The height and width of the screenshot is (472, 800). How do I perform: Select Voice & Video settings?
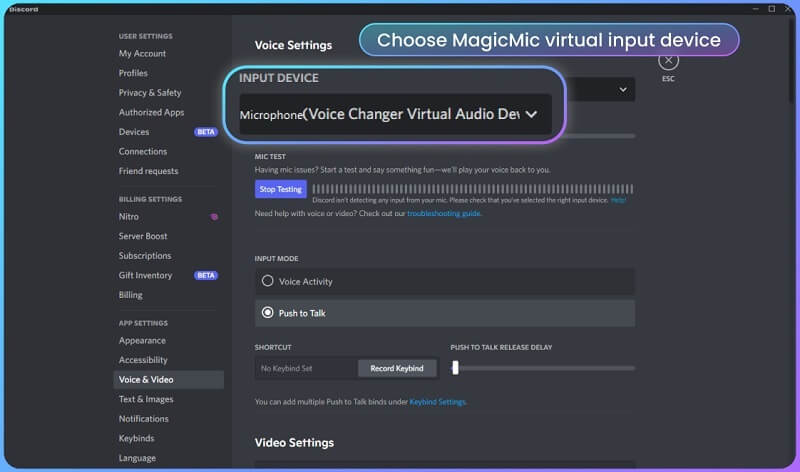click(x=168, y=380)
